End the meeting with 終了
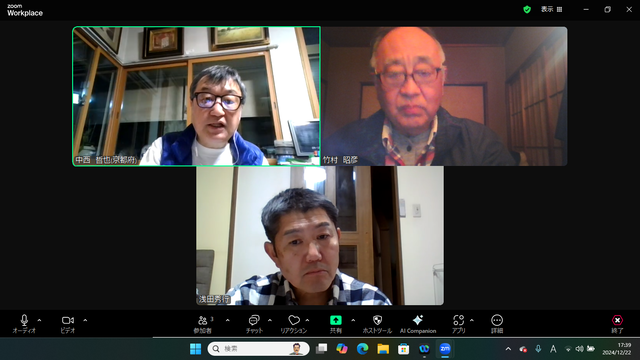The height and width of the screenshot is (360, 640). point(617,324)
